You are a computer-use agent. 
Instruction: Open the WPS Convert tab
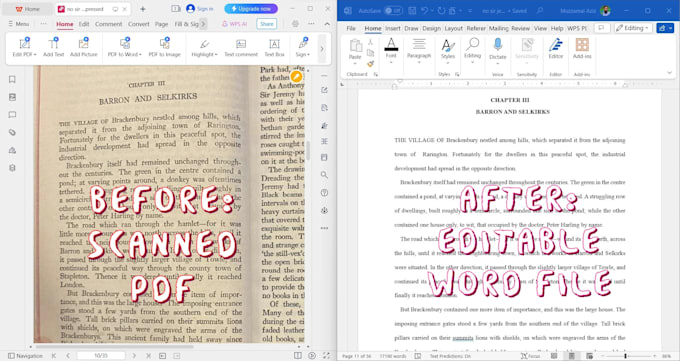(139, 24)
